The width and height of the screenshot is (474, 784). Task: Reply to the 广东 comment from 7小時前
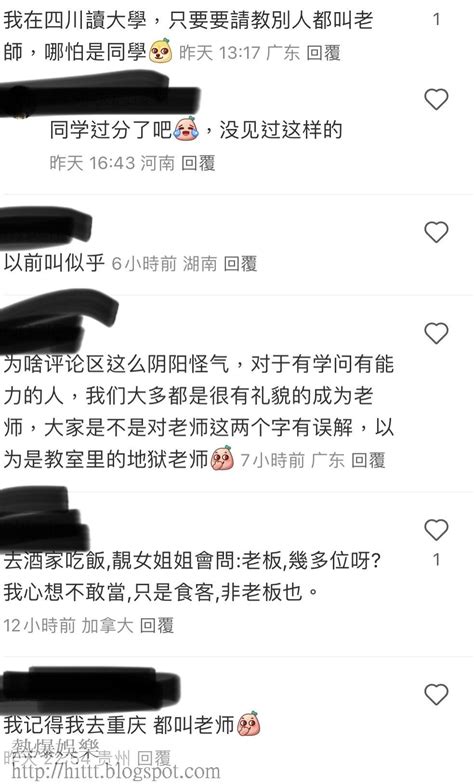pos(368,460)
